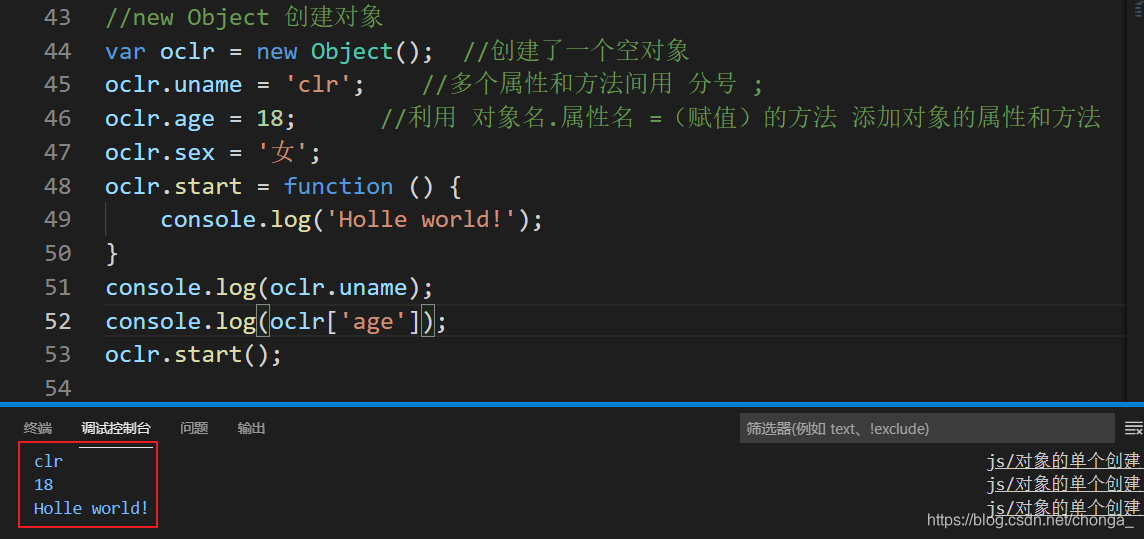Click the '//new Object 创建对象' comment
1144x539 pixels.
point(244,18)
